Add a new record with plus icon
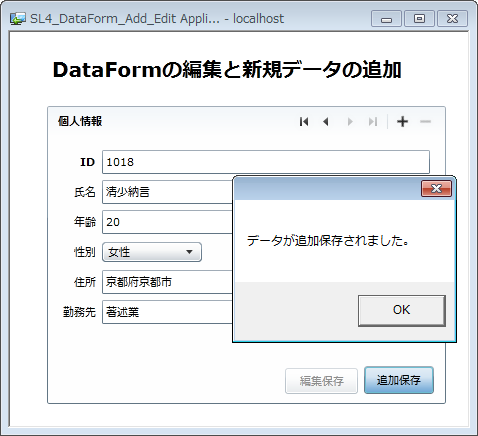This screenshot has width=478, height=436. pos(402,122)
